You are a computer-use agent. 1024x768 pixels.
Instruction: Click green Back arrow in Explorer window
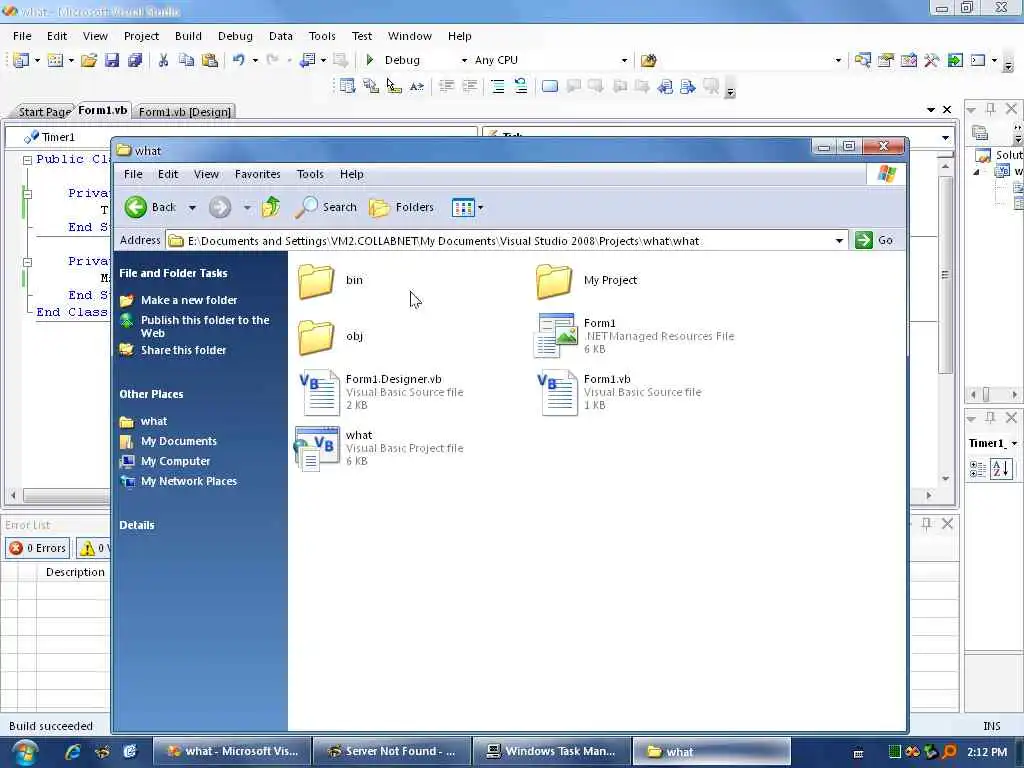[136, 207]
